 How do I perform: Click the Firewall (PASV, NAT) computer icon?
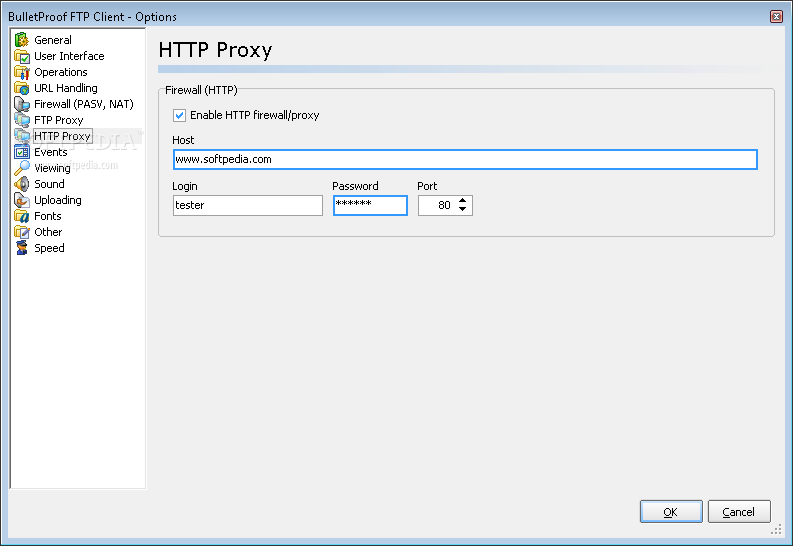(22, 104)
